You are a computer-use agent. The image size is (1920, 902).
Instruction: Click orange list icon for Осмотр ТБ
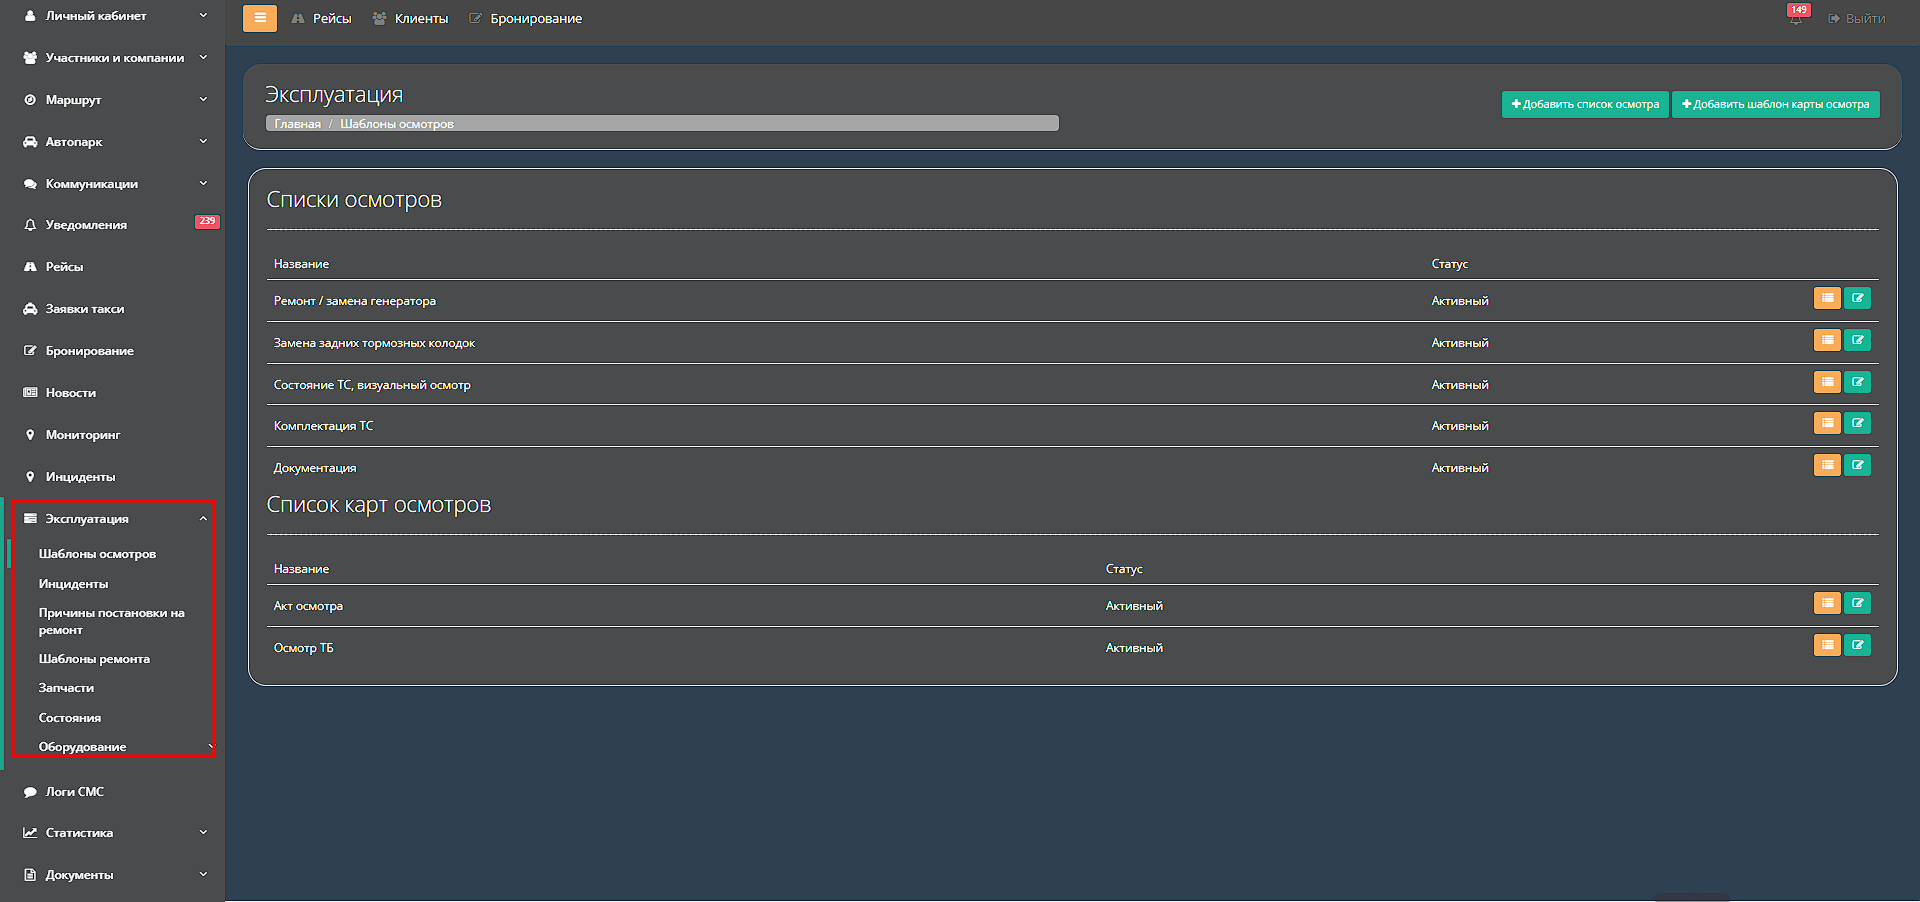(1827, 645)
